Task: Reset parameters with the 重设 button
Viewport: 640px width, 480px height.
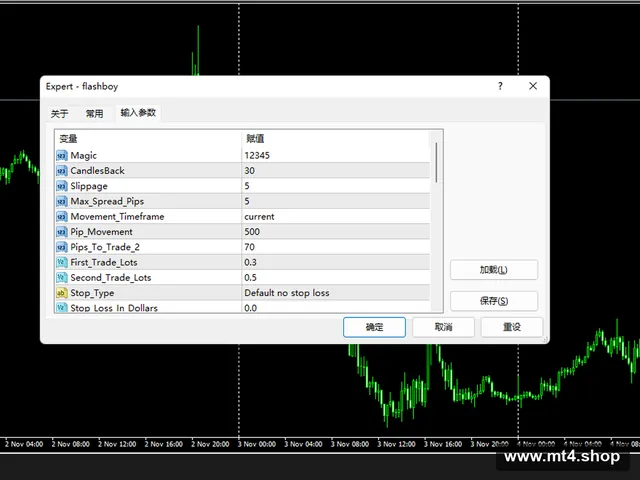Action: point(512,327)
